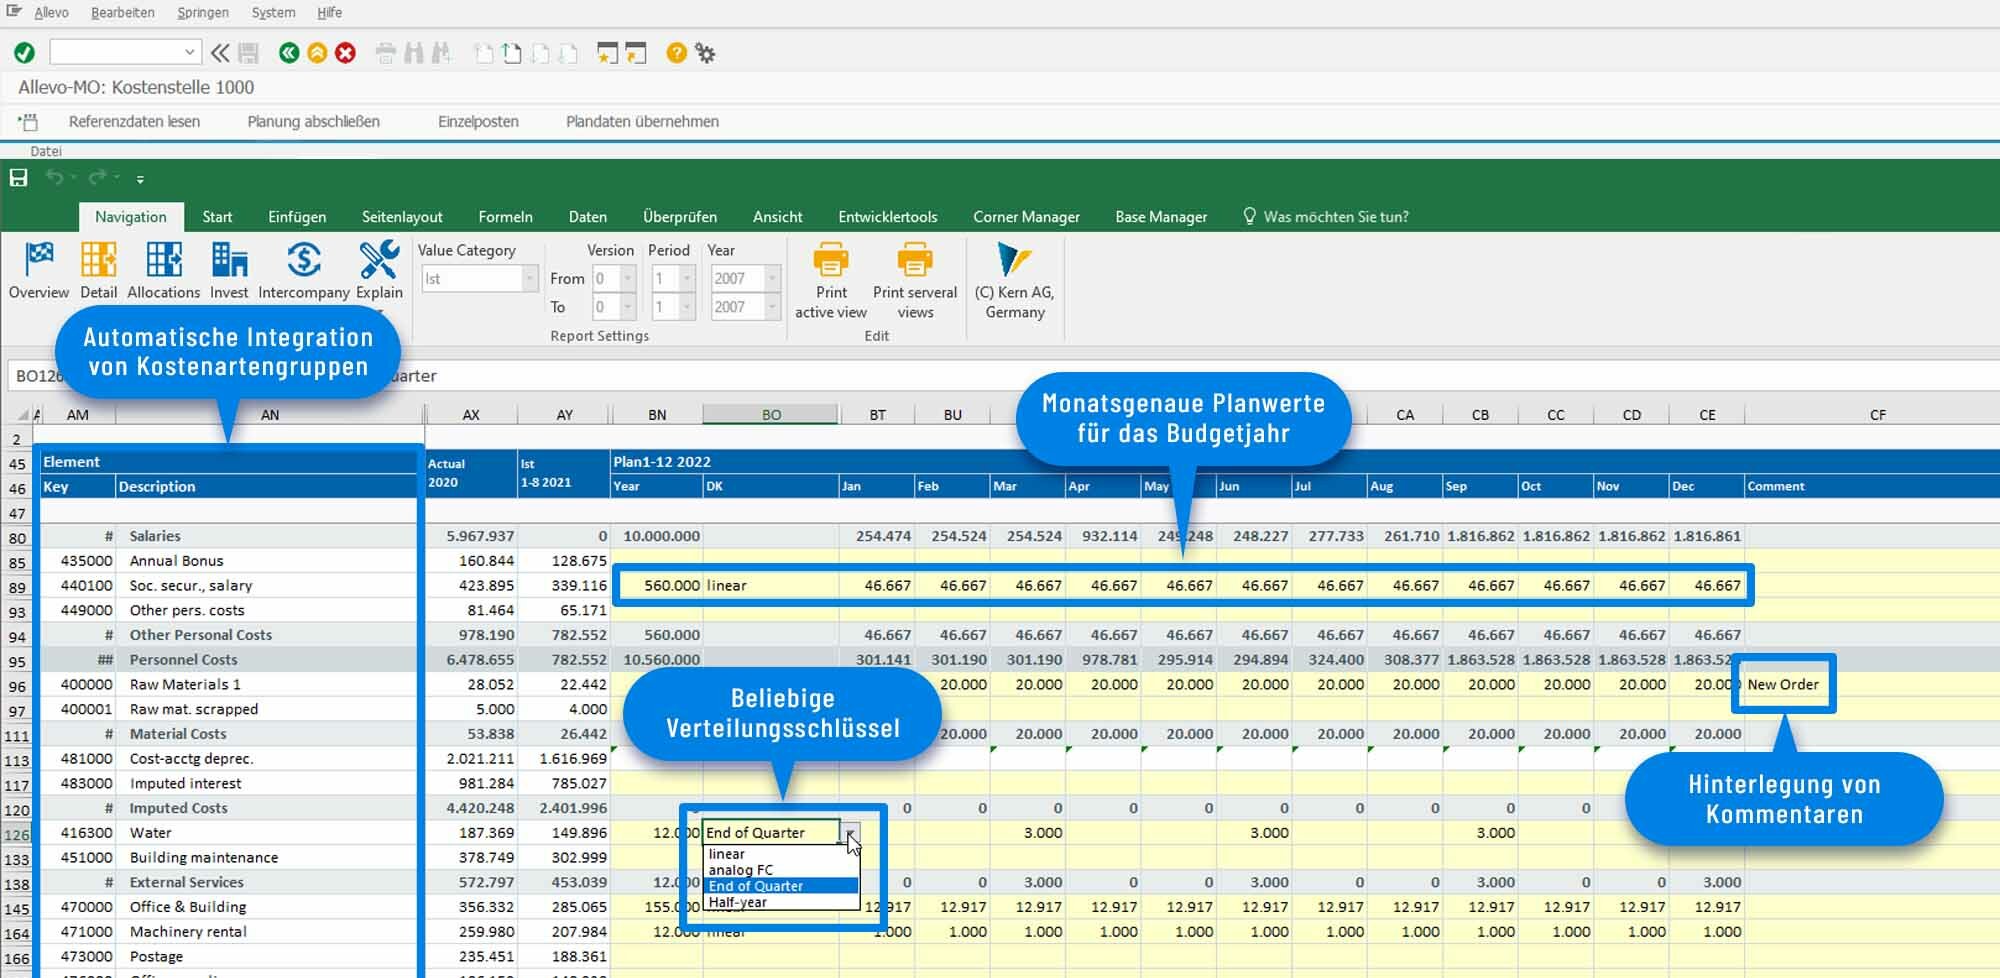Open the SAP command field dropdown
This screenshot has height=978, width=2000.
190,53
